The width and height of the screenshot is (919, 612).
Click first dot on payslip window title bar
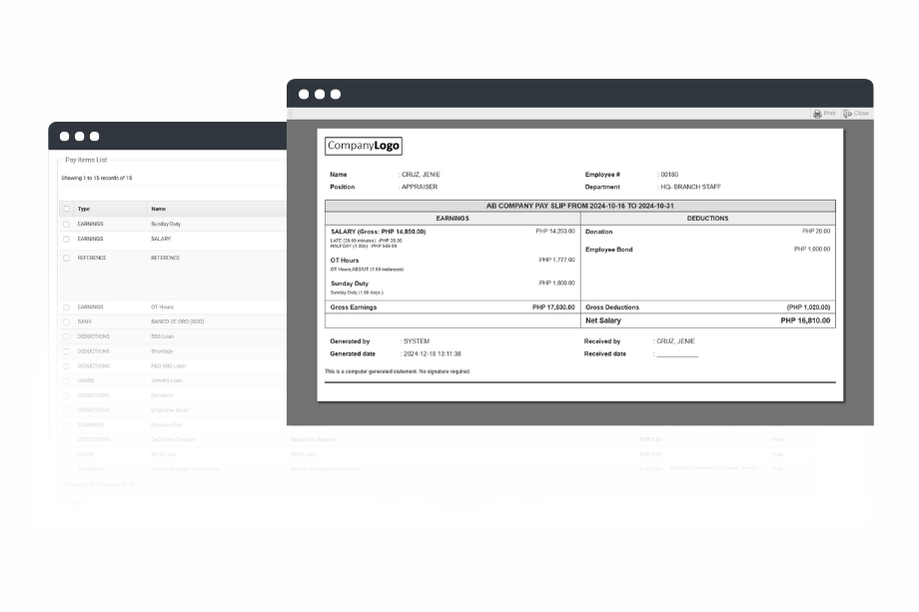304,94
